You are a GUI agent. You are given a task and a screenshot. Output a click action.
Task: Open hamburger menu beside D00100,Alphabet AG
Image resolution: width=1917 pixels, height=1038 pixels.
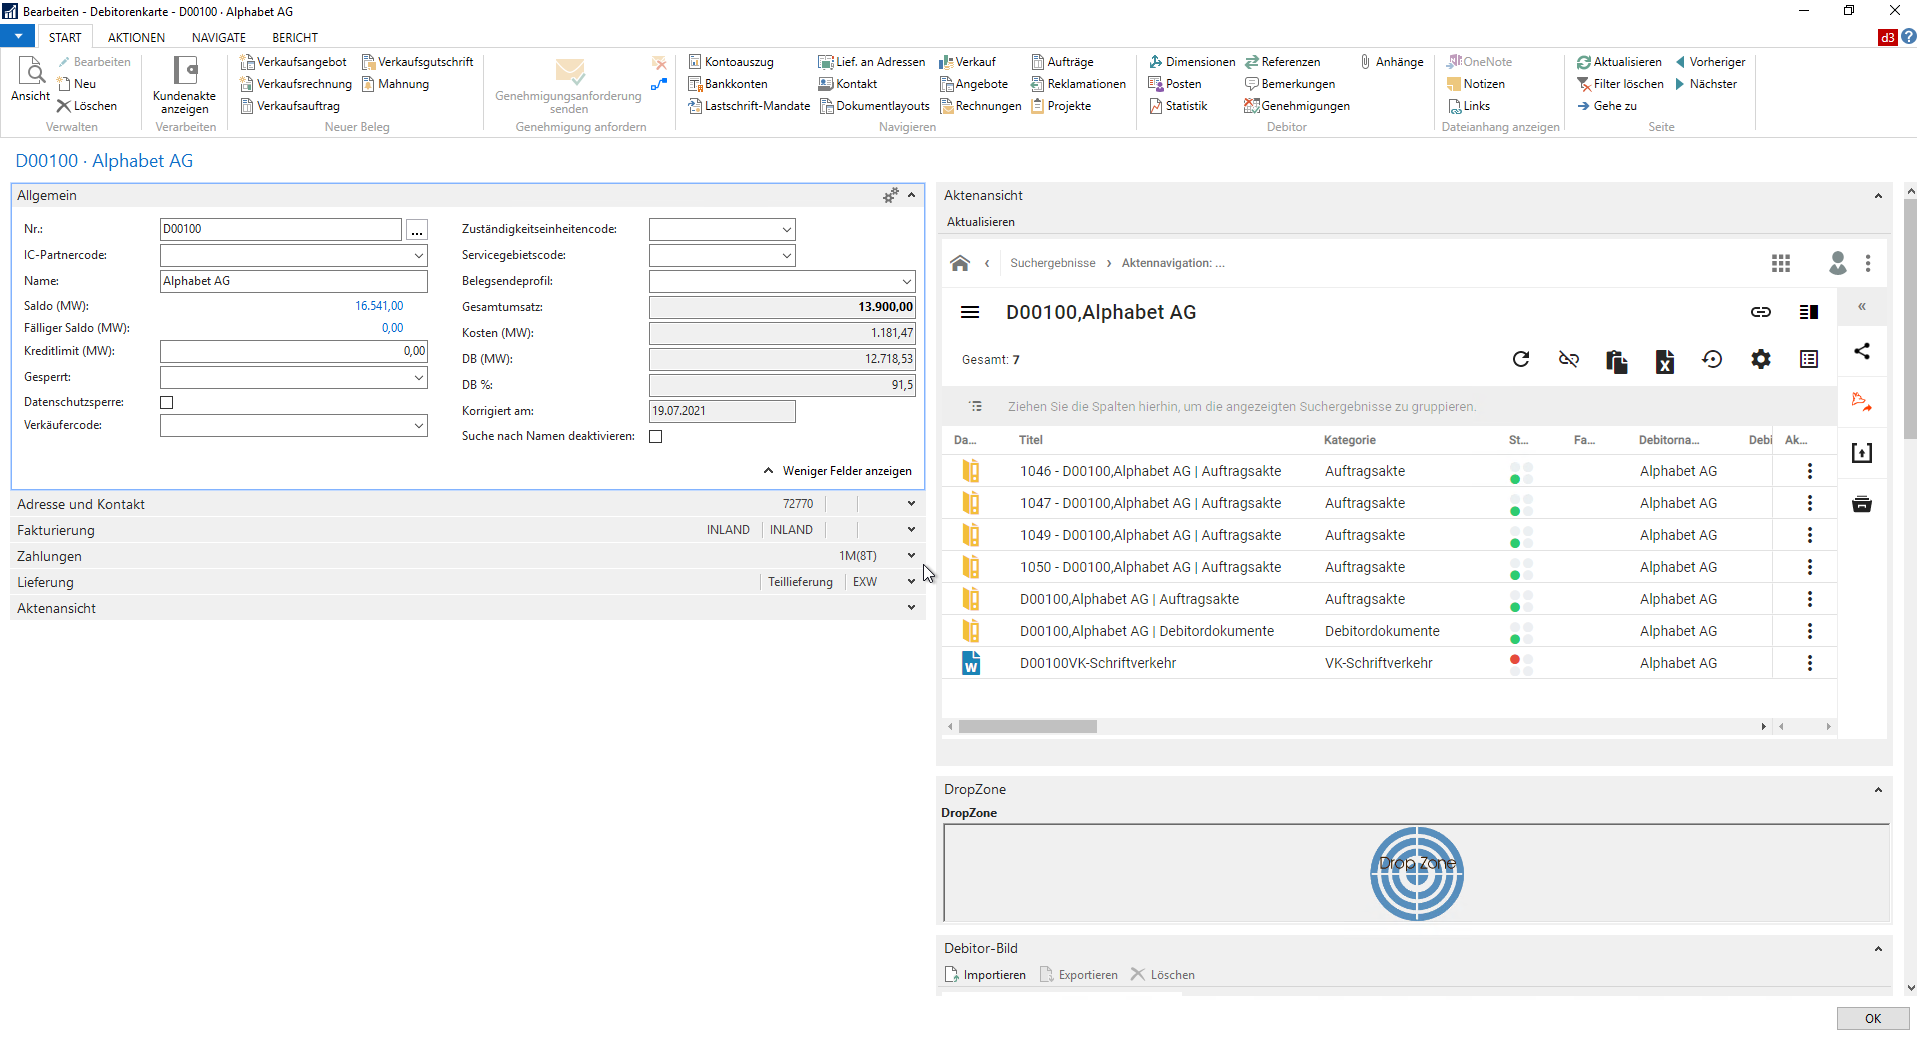970,312
